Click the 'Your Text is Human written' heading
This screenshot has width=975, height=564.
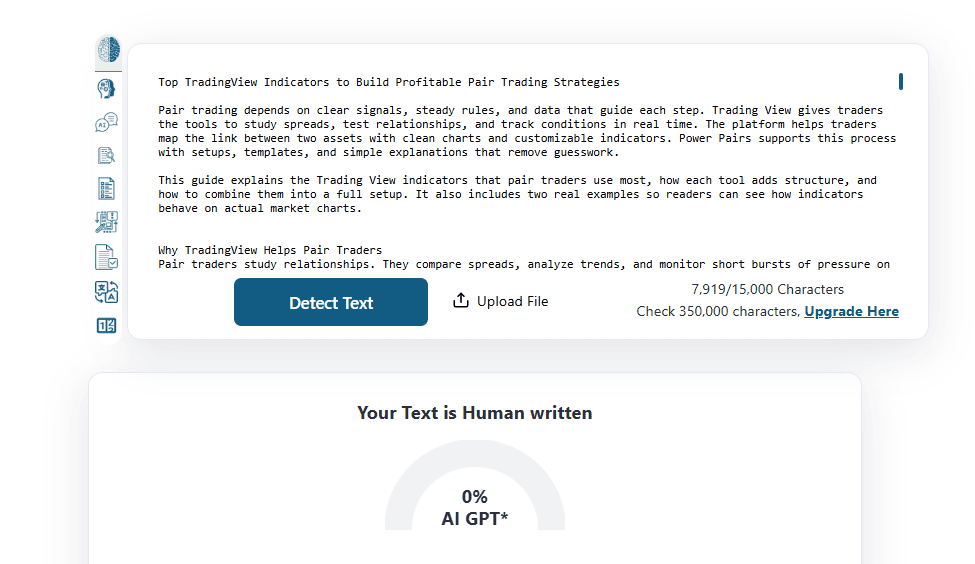click(x=475, y=413)
